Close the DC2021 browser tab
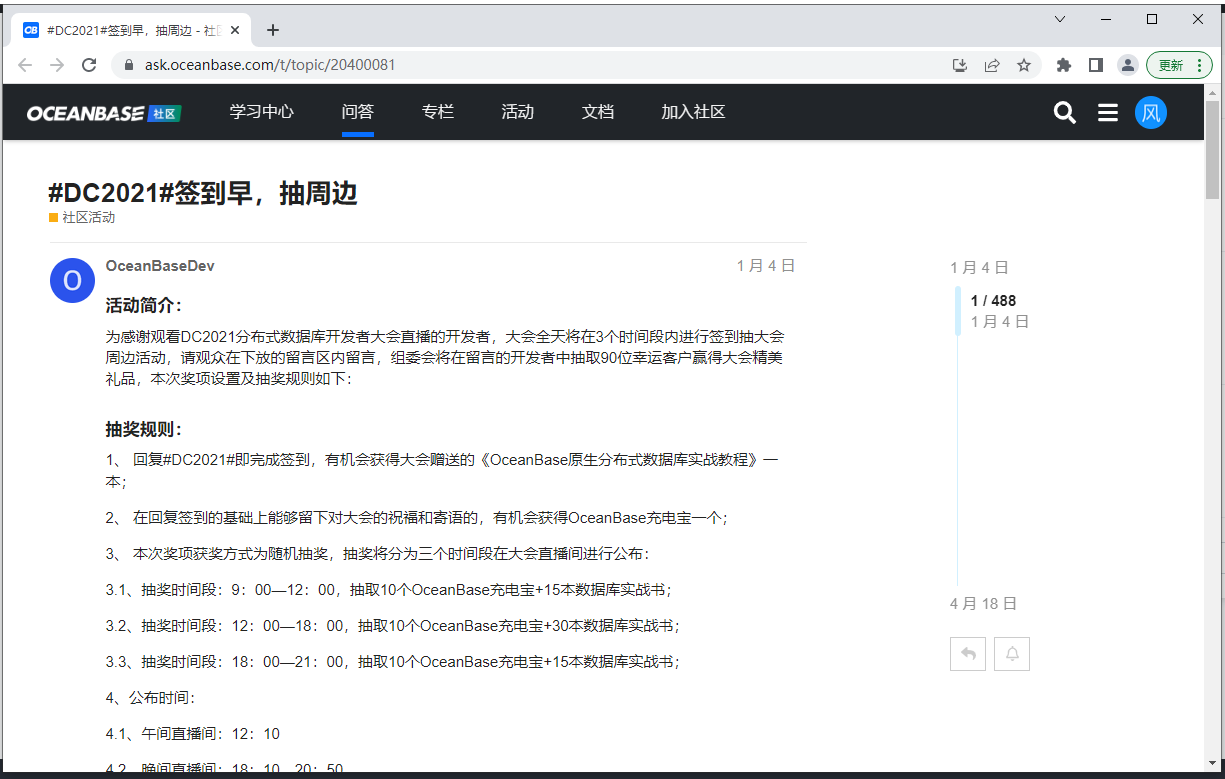1225x779 pixels. click(x=235, y=30)
